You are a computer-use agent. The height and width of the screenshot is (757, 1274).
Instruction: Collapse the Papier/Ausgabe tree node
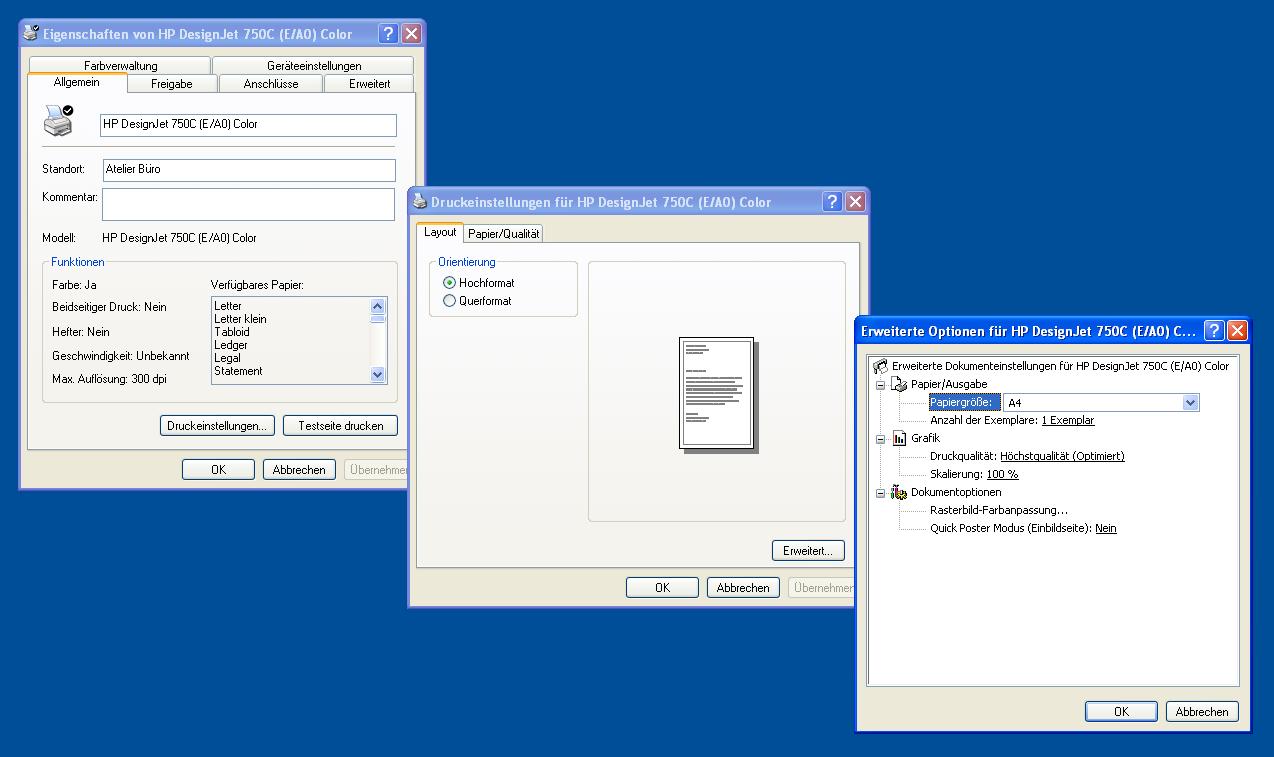881,385
